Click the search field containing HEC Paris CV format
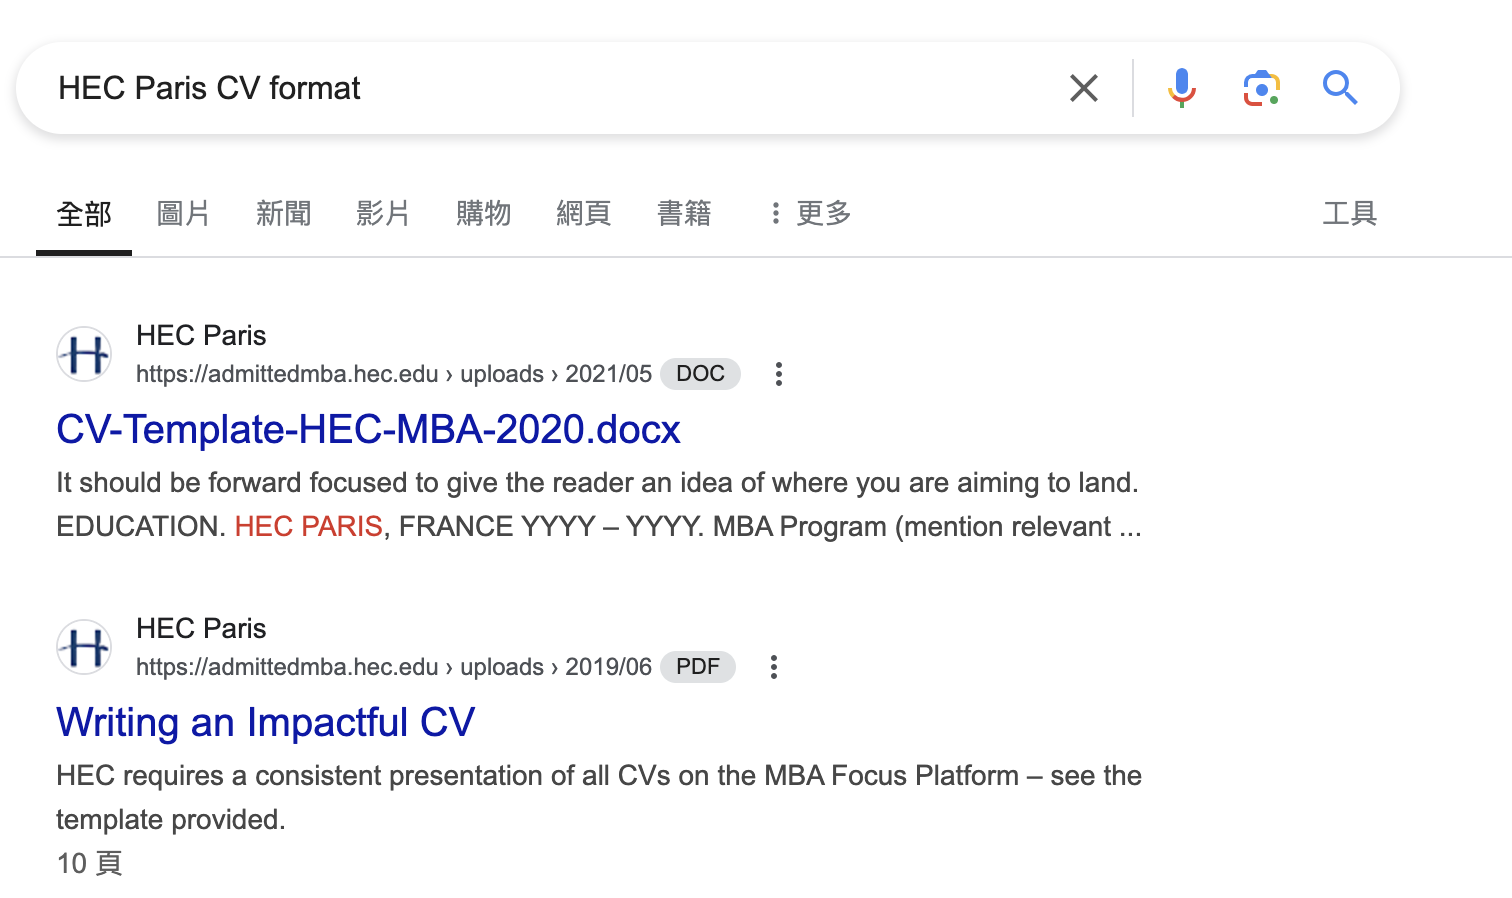This screenshot has width=1512, height=898. 540,88
